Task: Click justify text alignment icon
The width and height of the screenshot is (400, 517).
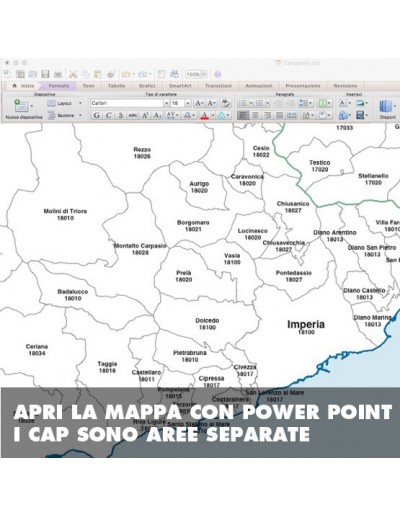Action: (x=279, y=115)
